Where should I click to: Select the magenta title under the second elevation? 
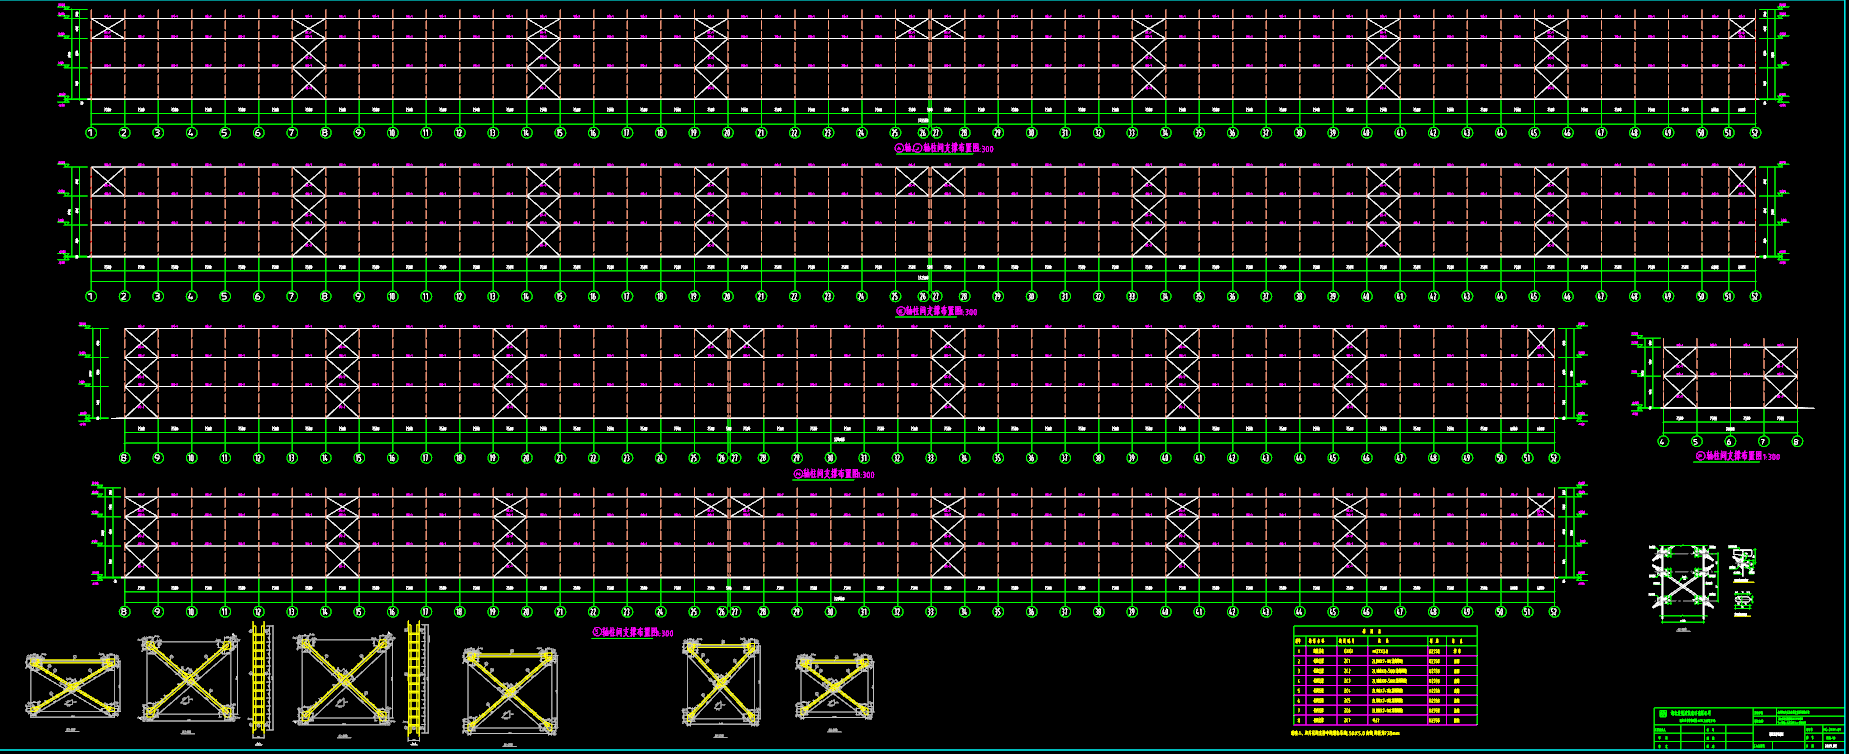pyautogui.click(x=937, y=312)
